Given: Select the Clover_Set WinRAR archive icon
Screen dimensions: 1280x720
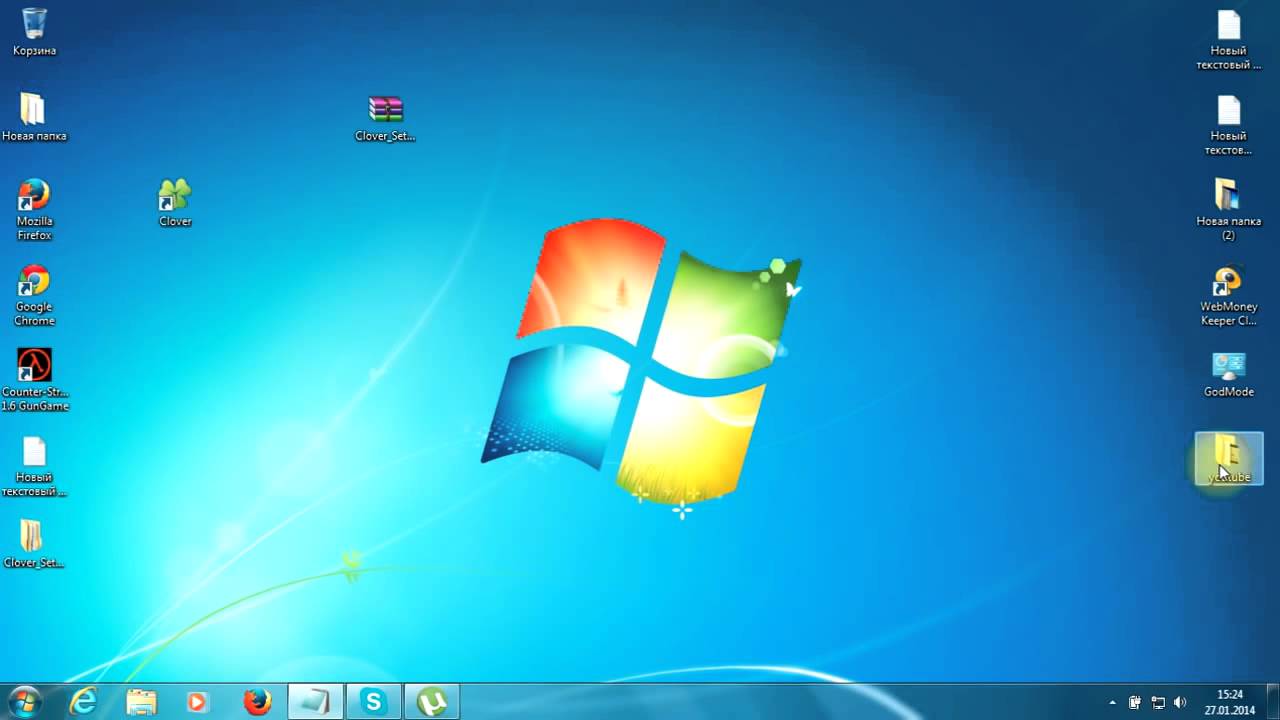Looking at the screenshot, I should tap(385, 118).
